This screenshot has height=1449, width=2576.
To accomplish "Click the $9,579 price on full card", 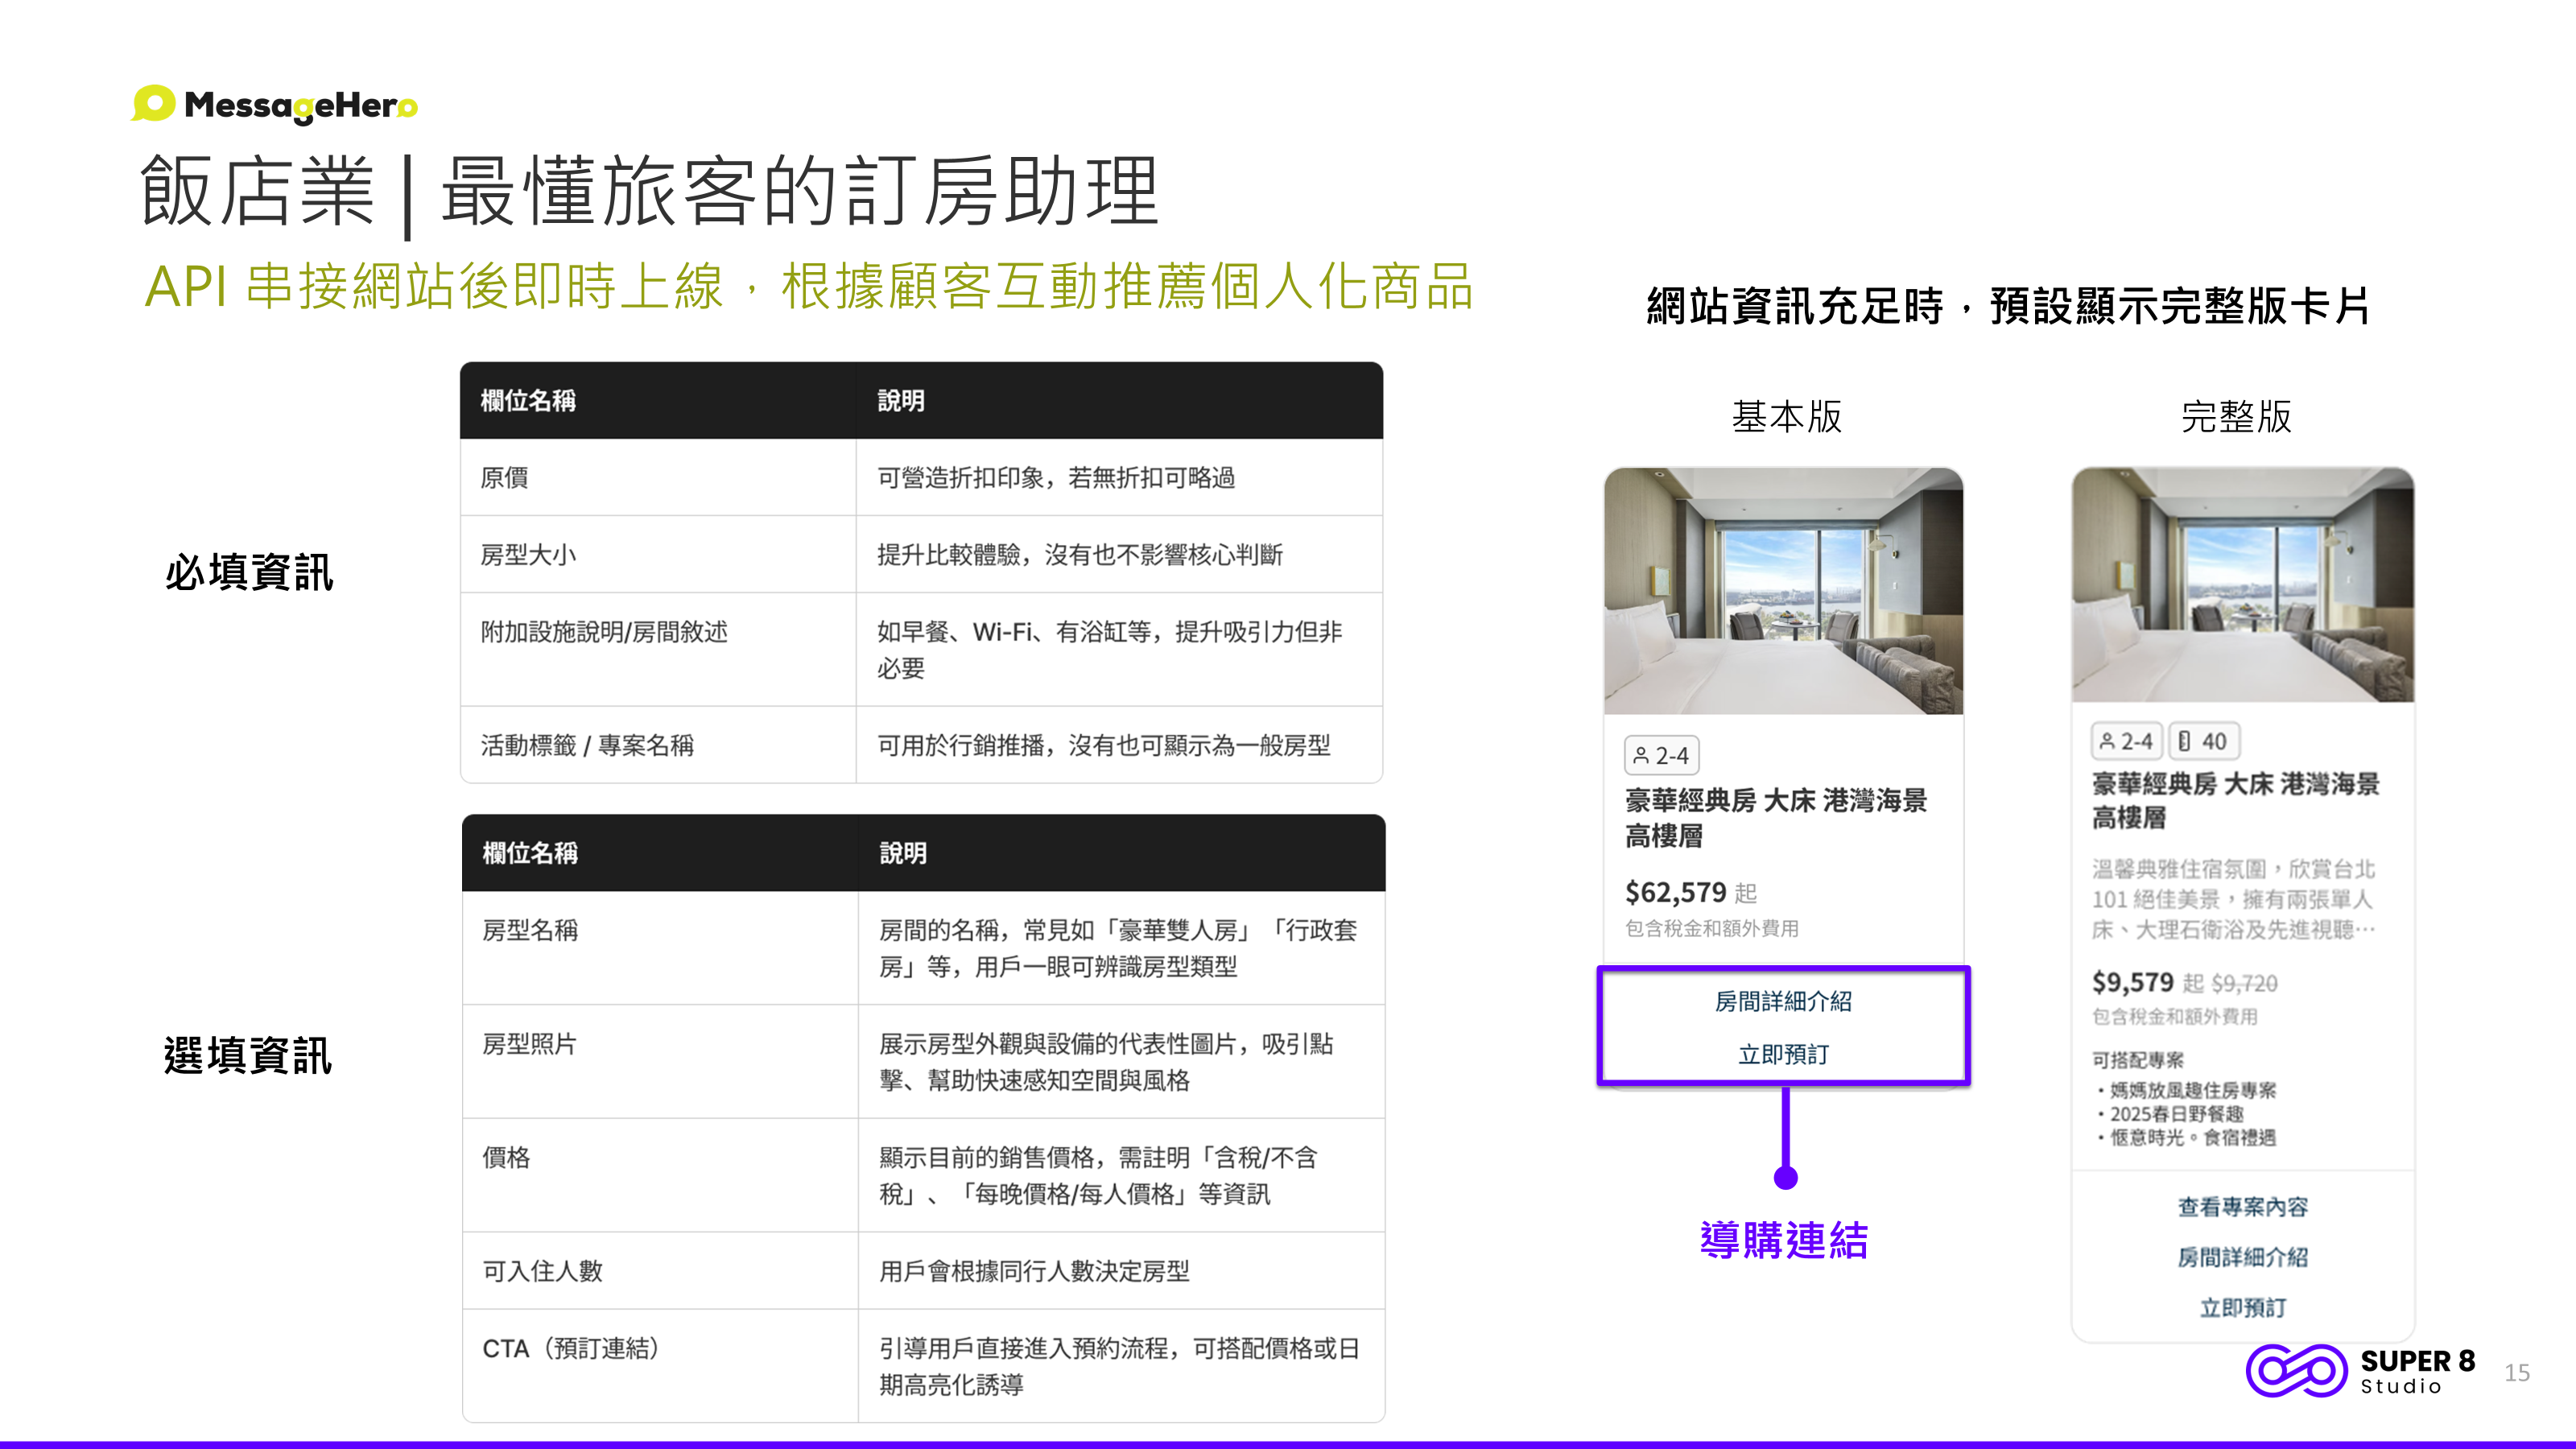I will pos(2133,982).
